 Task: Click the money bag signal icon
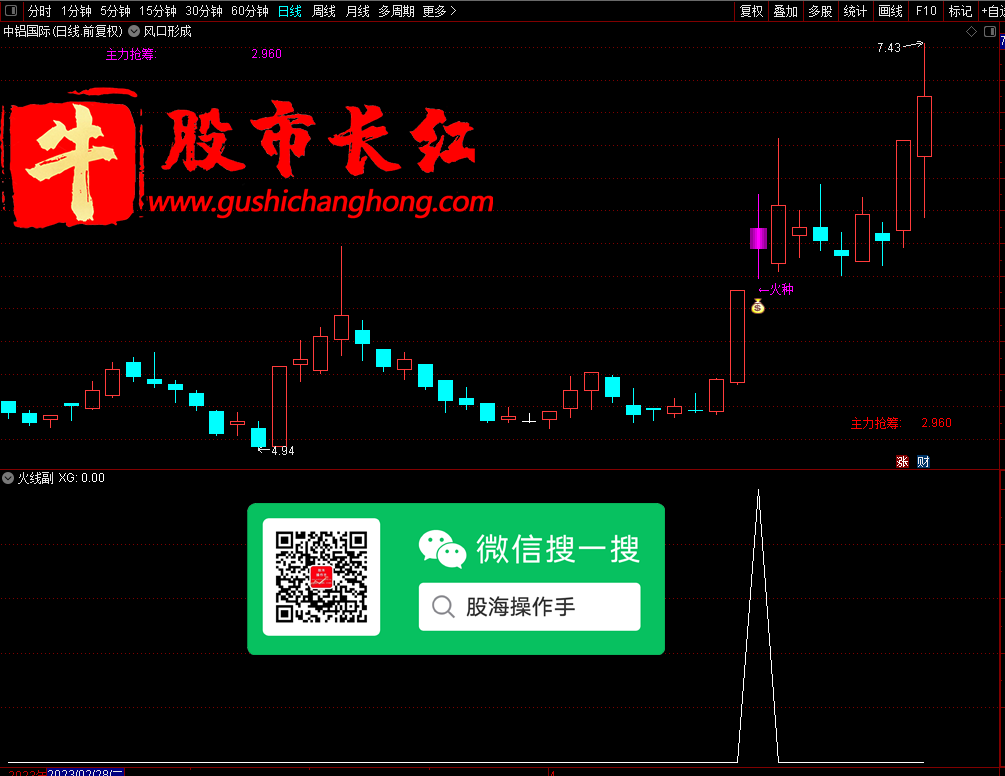pyautogui.click(x=758, y=307)
